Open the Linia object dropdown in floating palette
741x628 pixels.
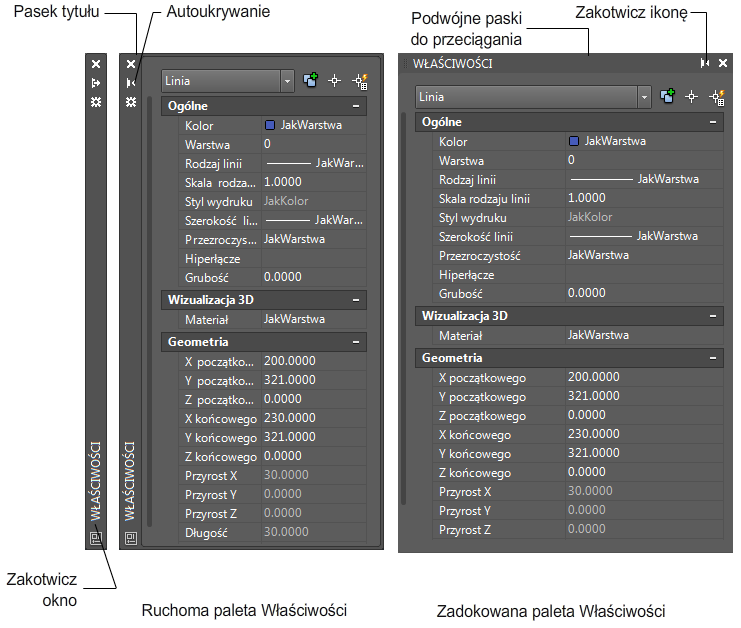coord(287,81)
